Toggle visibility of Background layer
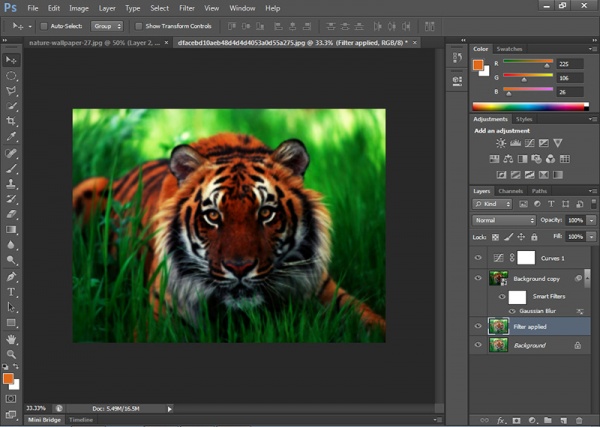 pyautogui.click(x=478, y=345)
